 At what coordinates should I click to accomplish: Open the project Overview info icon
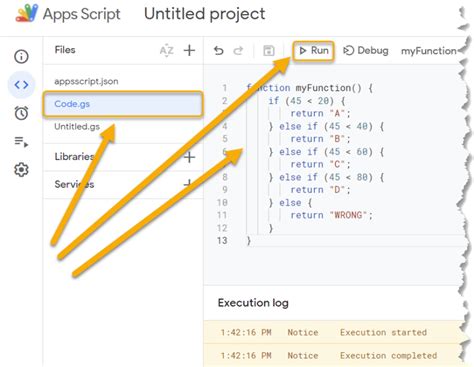click(21, 56)
